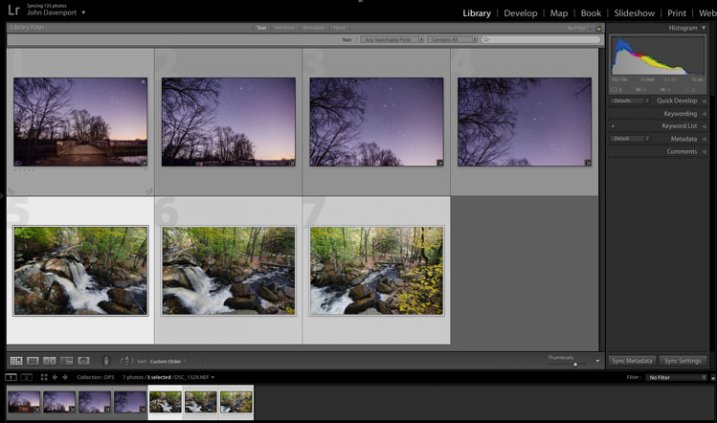The image size is (717, 423).
Task: Select the first night sky bridge thumbnail
Action: click(80, 122)
